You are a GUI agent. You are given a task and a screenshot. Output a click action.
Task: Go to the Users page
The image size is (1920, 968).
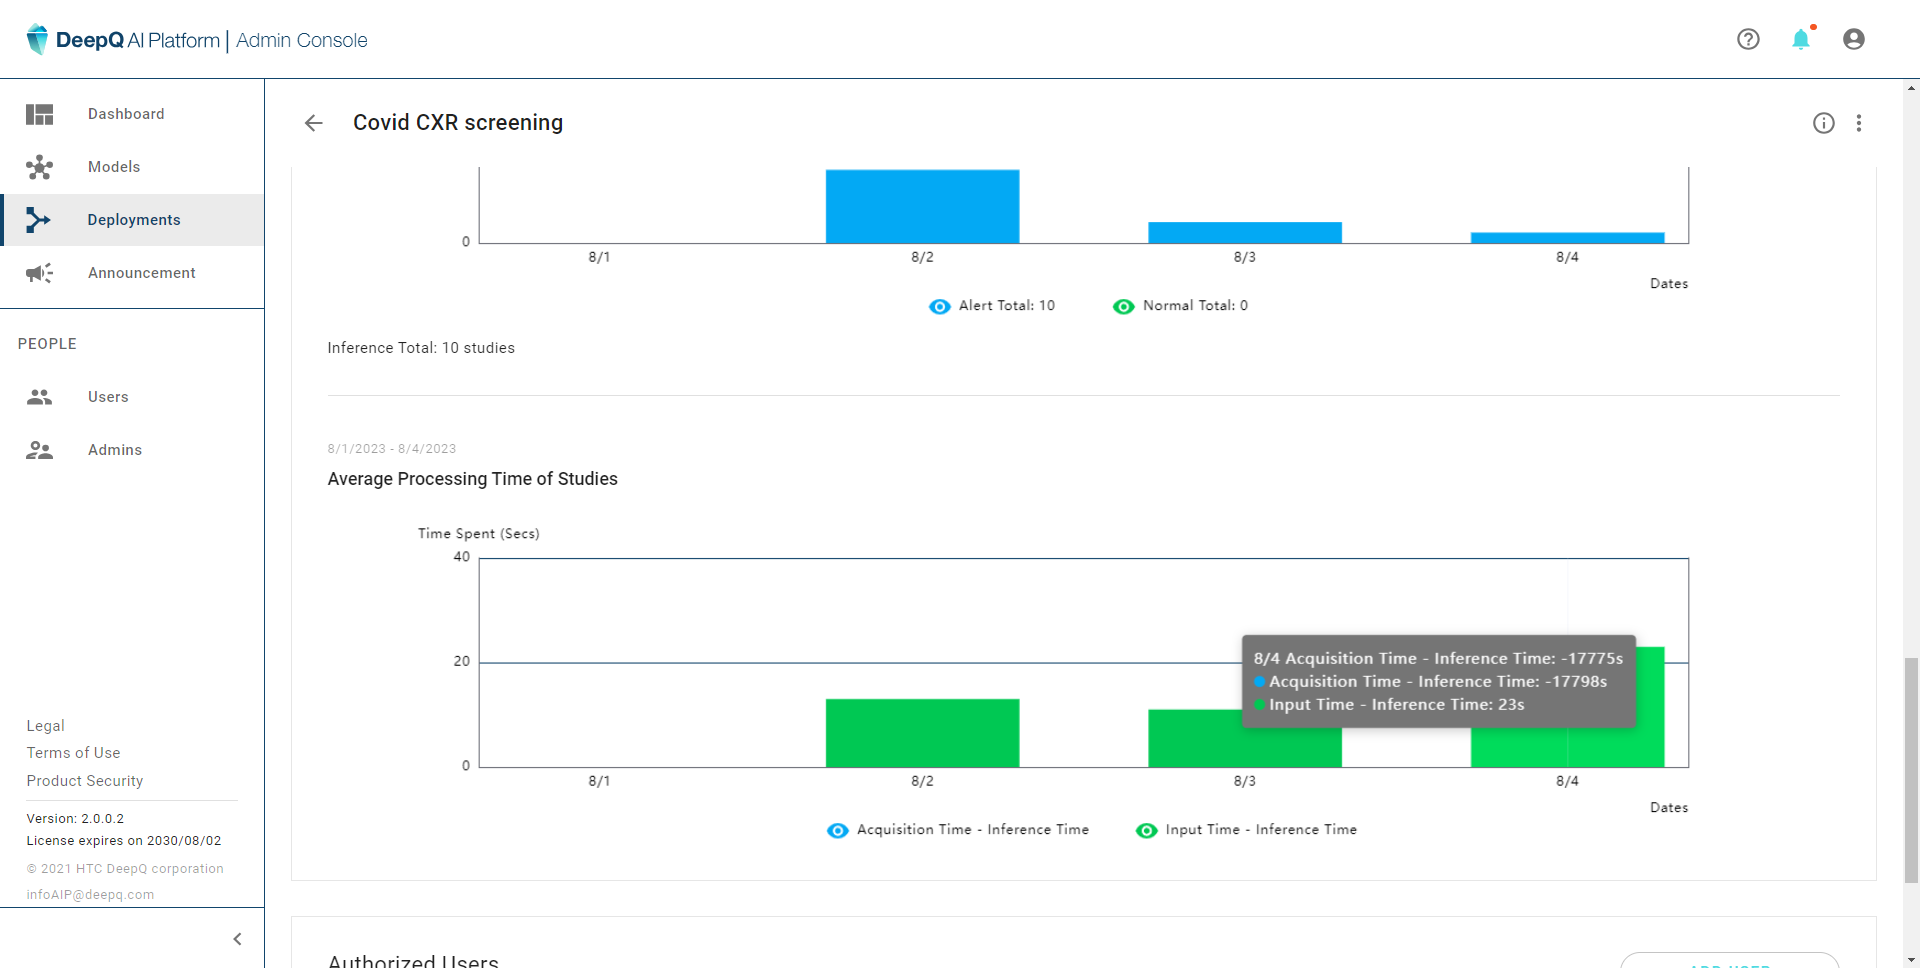click(x=107, y=397)
